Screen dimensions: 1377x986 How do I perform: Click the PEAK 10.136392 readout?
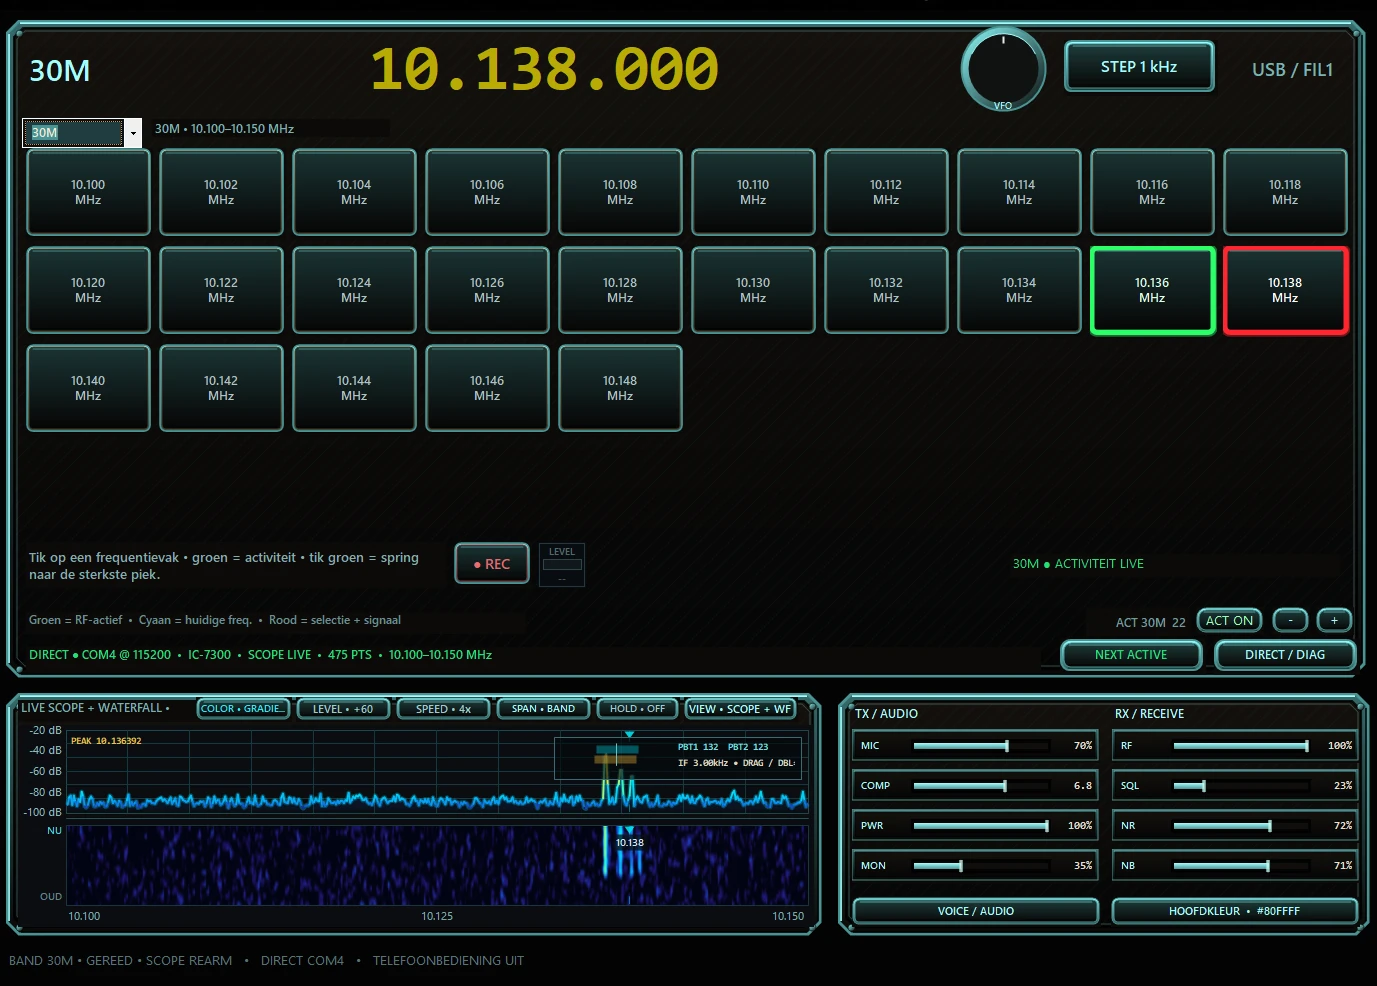point(106,741)
